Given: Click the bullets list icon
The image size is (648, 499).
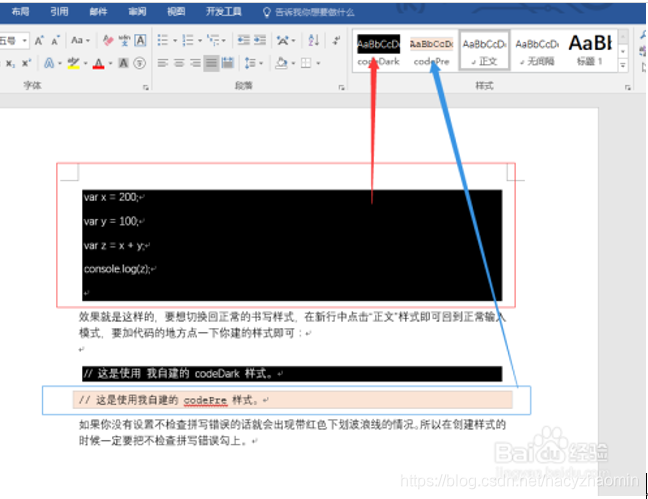Looking at the screenshot, I should tap(163, 40).
